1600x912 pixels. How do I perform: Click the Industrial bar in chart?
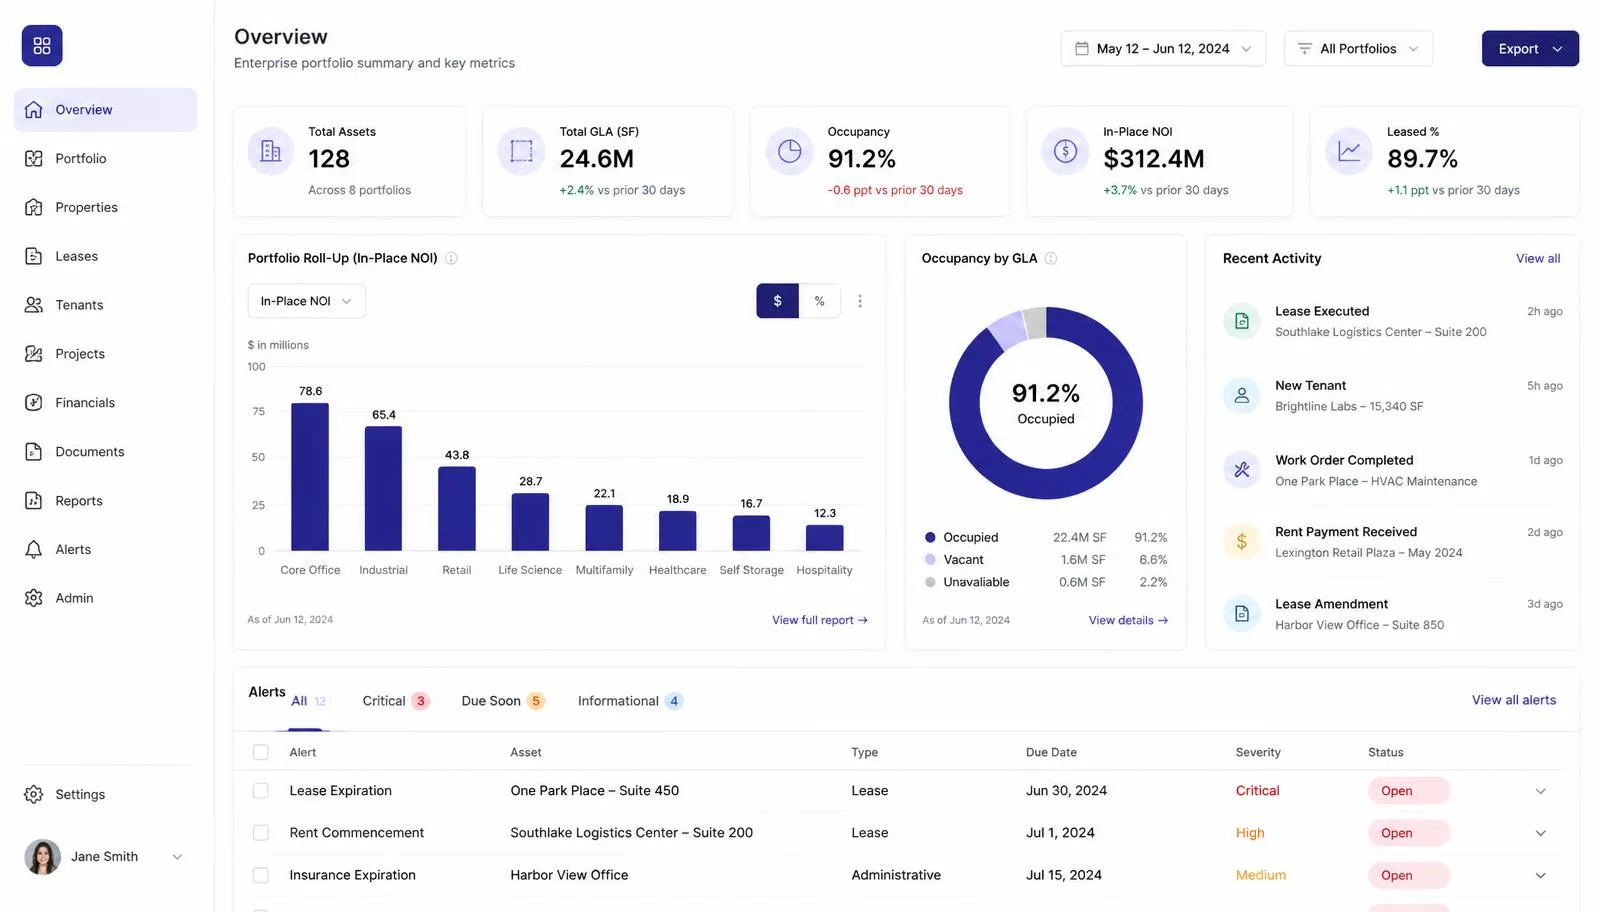point(383,489)
